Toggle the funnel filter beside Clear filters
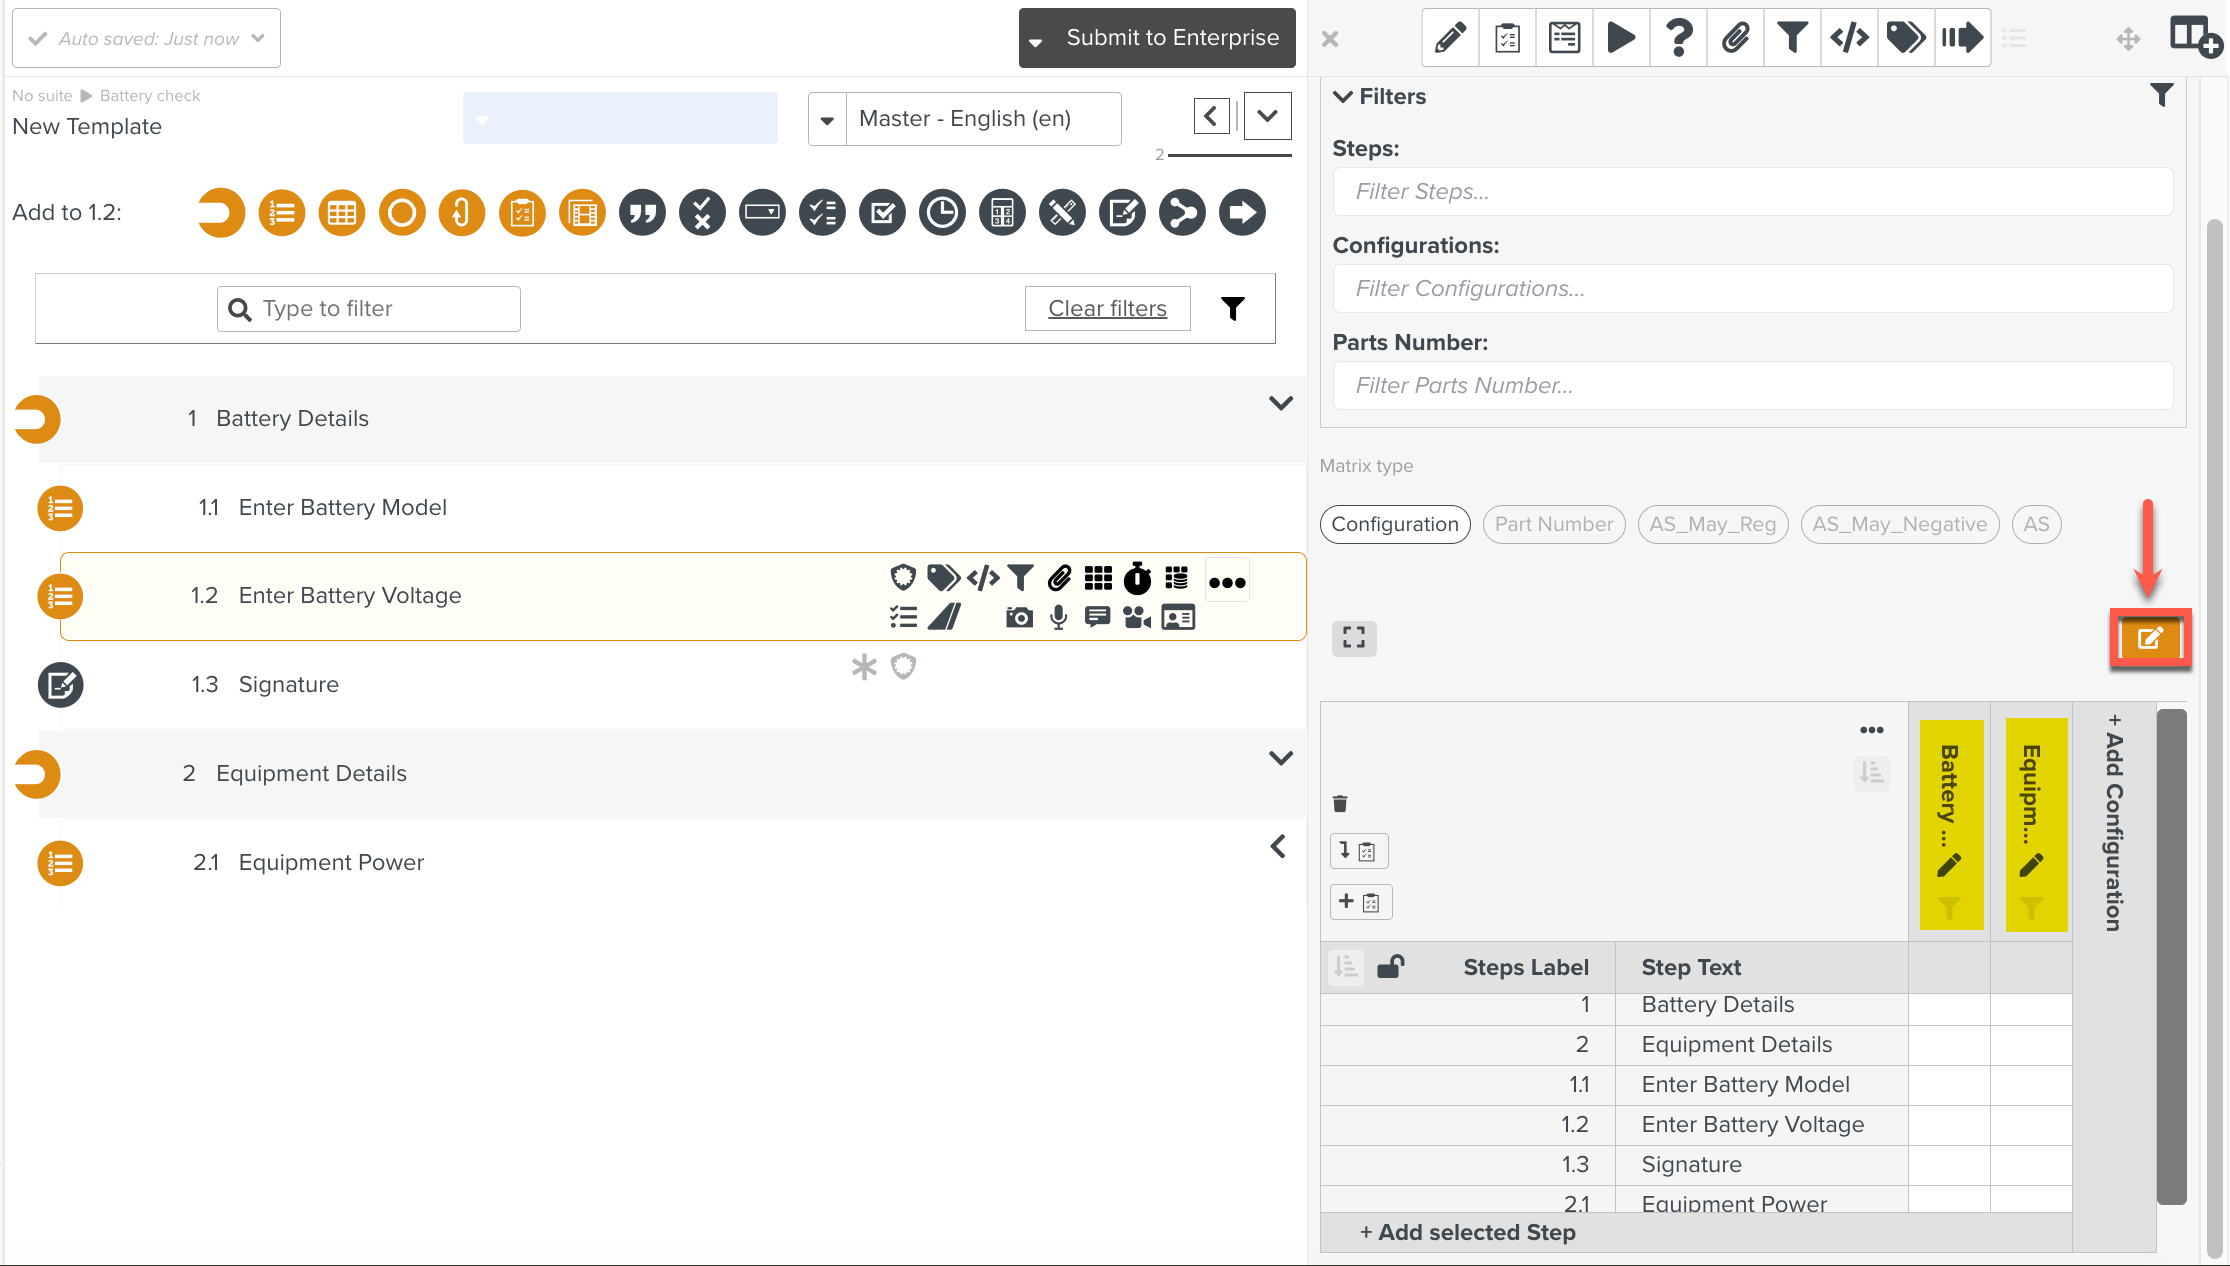The height and width of the screenshot is (1266, 2230). point(1233,308)
